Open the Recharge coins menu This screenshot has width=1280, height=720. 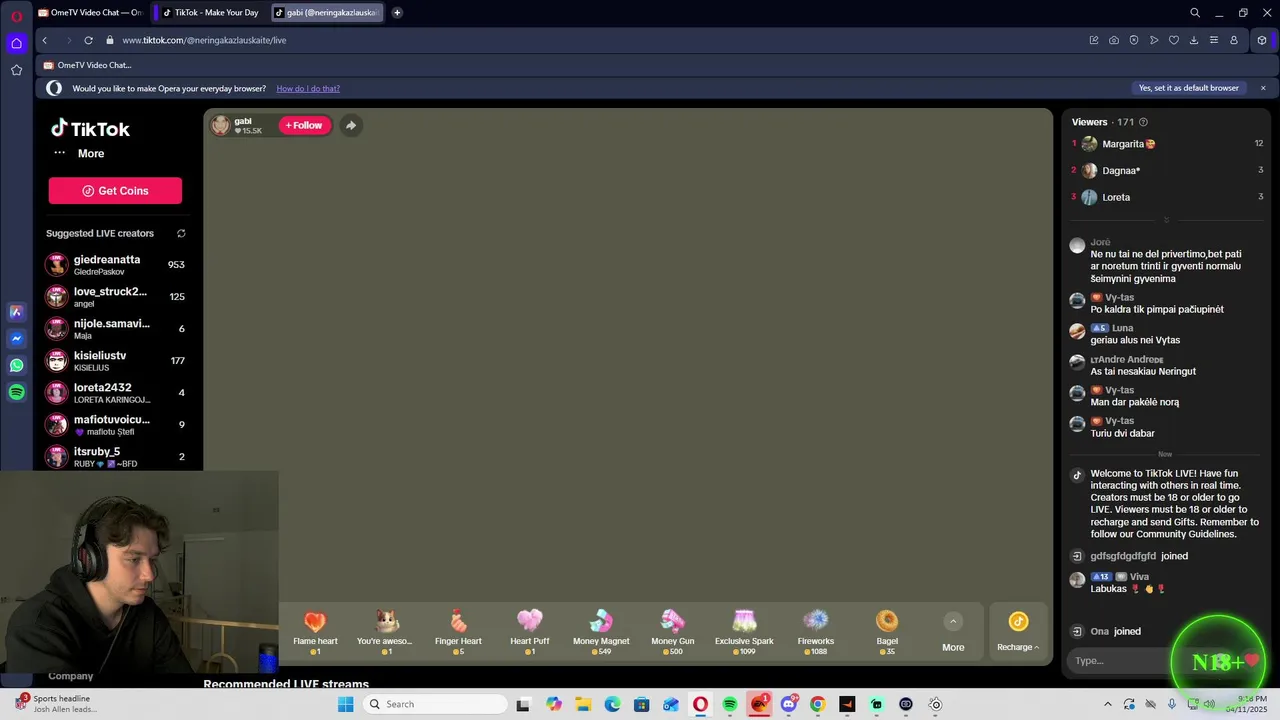tap(1018, 633)
